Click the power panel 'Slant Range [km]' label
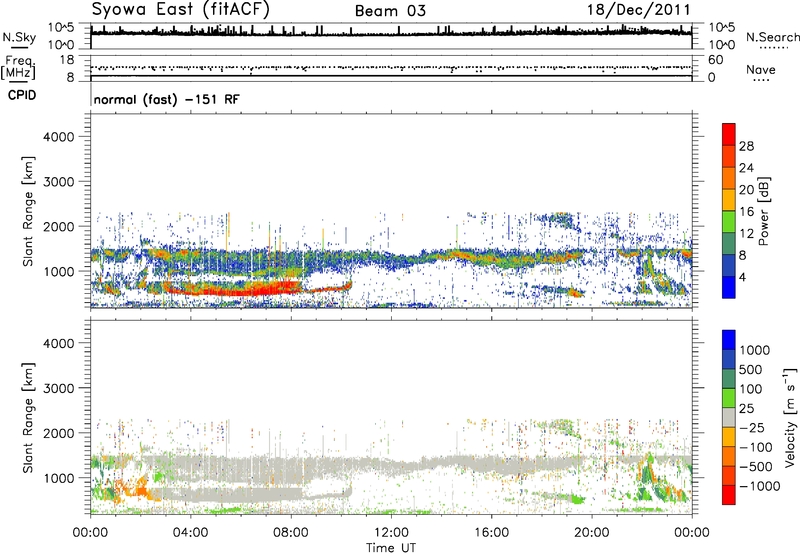Viewport: 800px width, 554px height. click(x=28, y=211)
